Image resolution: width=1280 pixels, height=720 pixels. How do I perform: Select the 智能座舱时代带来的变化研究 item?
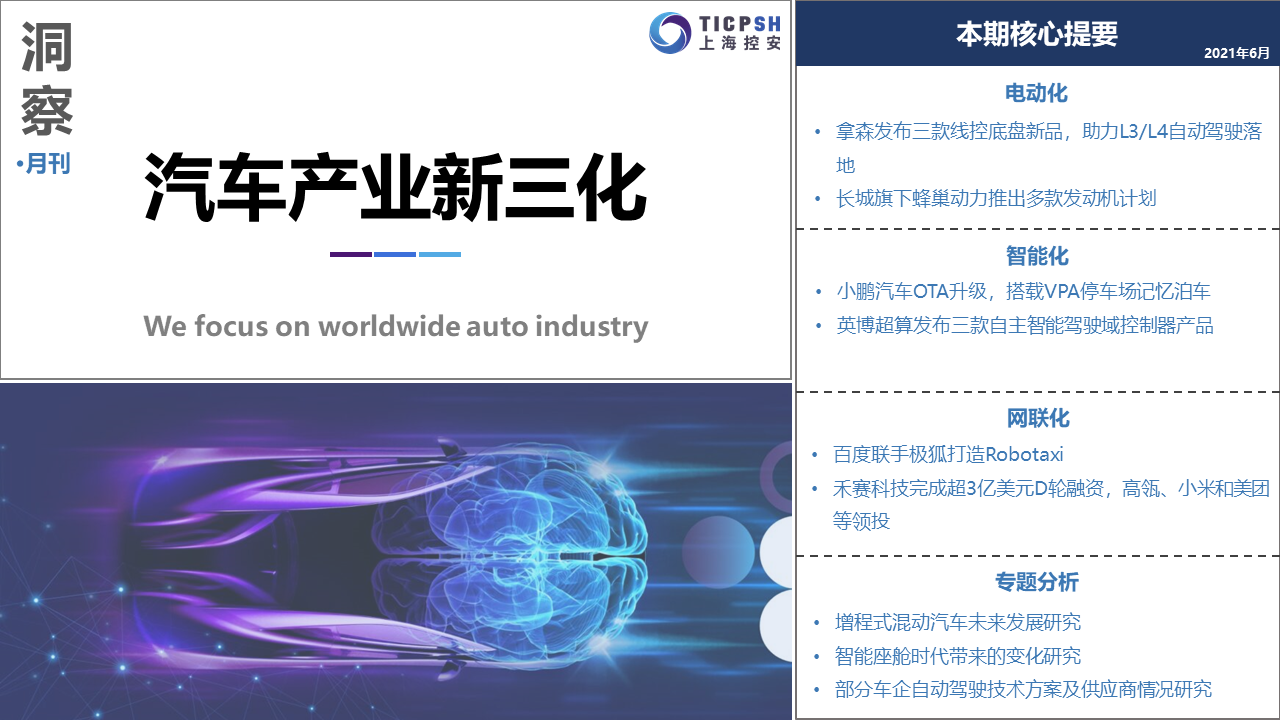pos(958,656)
